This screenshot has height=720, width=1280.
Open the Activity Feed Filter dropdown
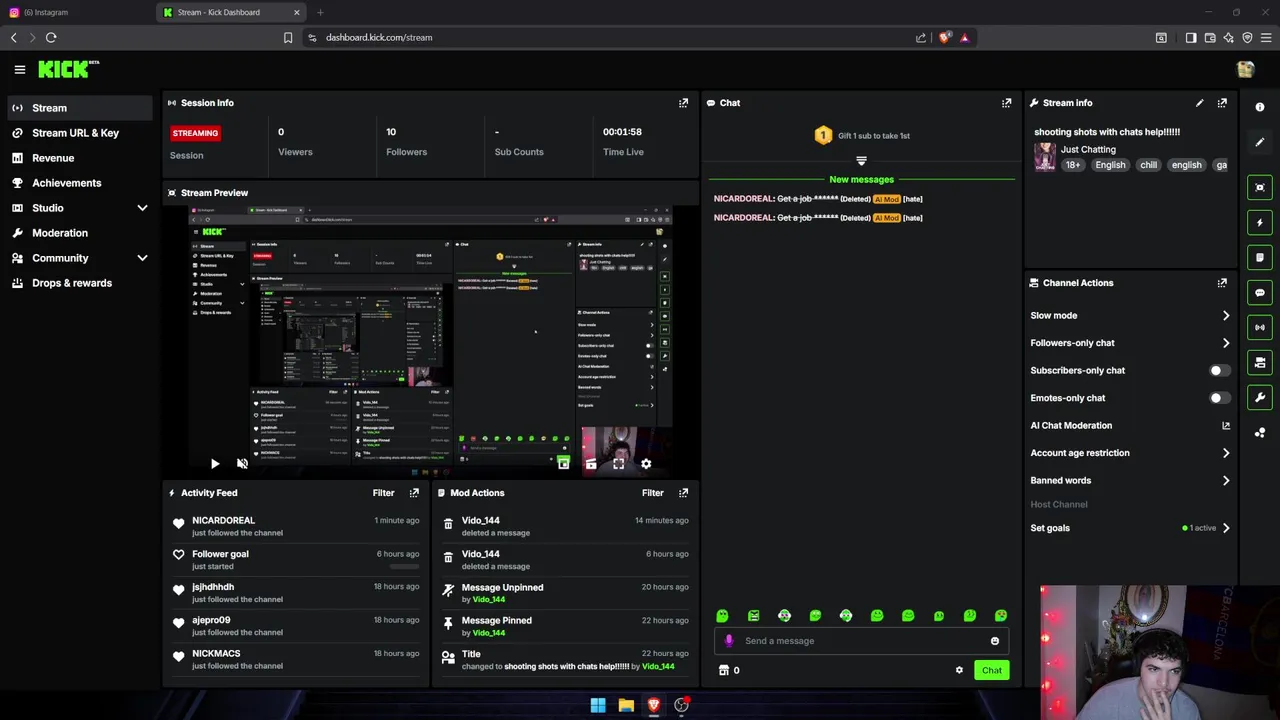pos(383,493)
